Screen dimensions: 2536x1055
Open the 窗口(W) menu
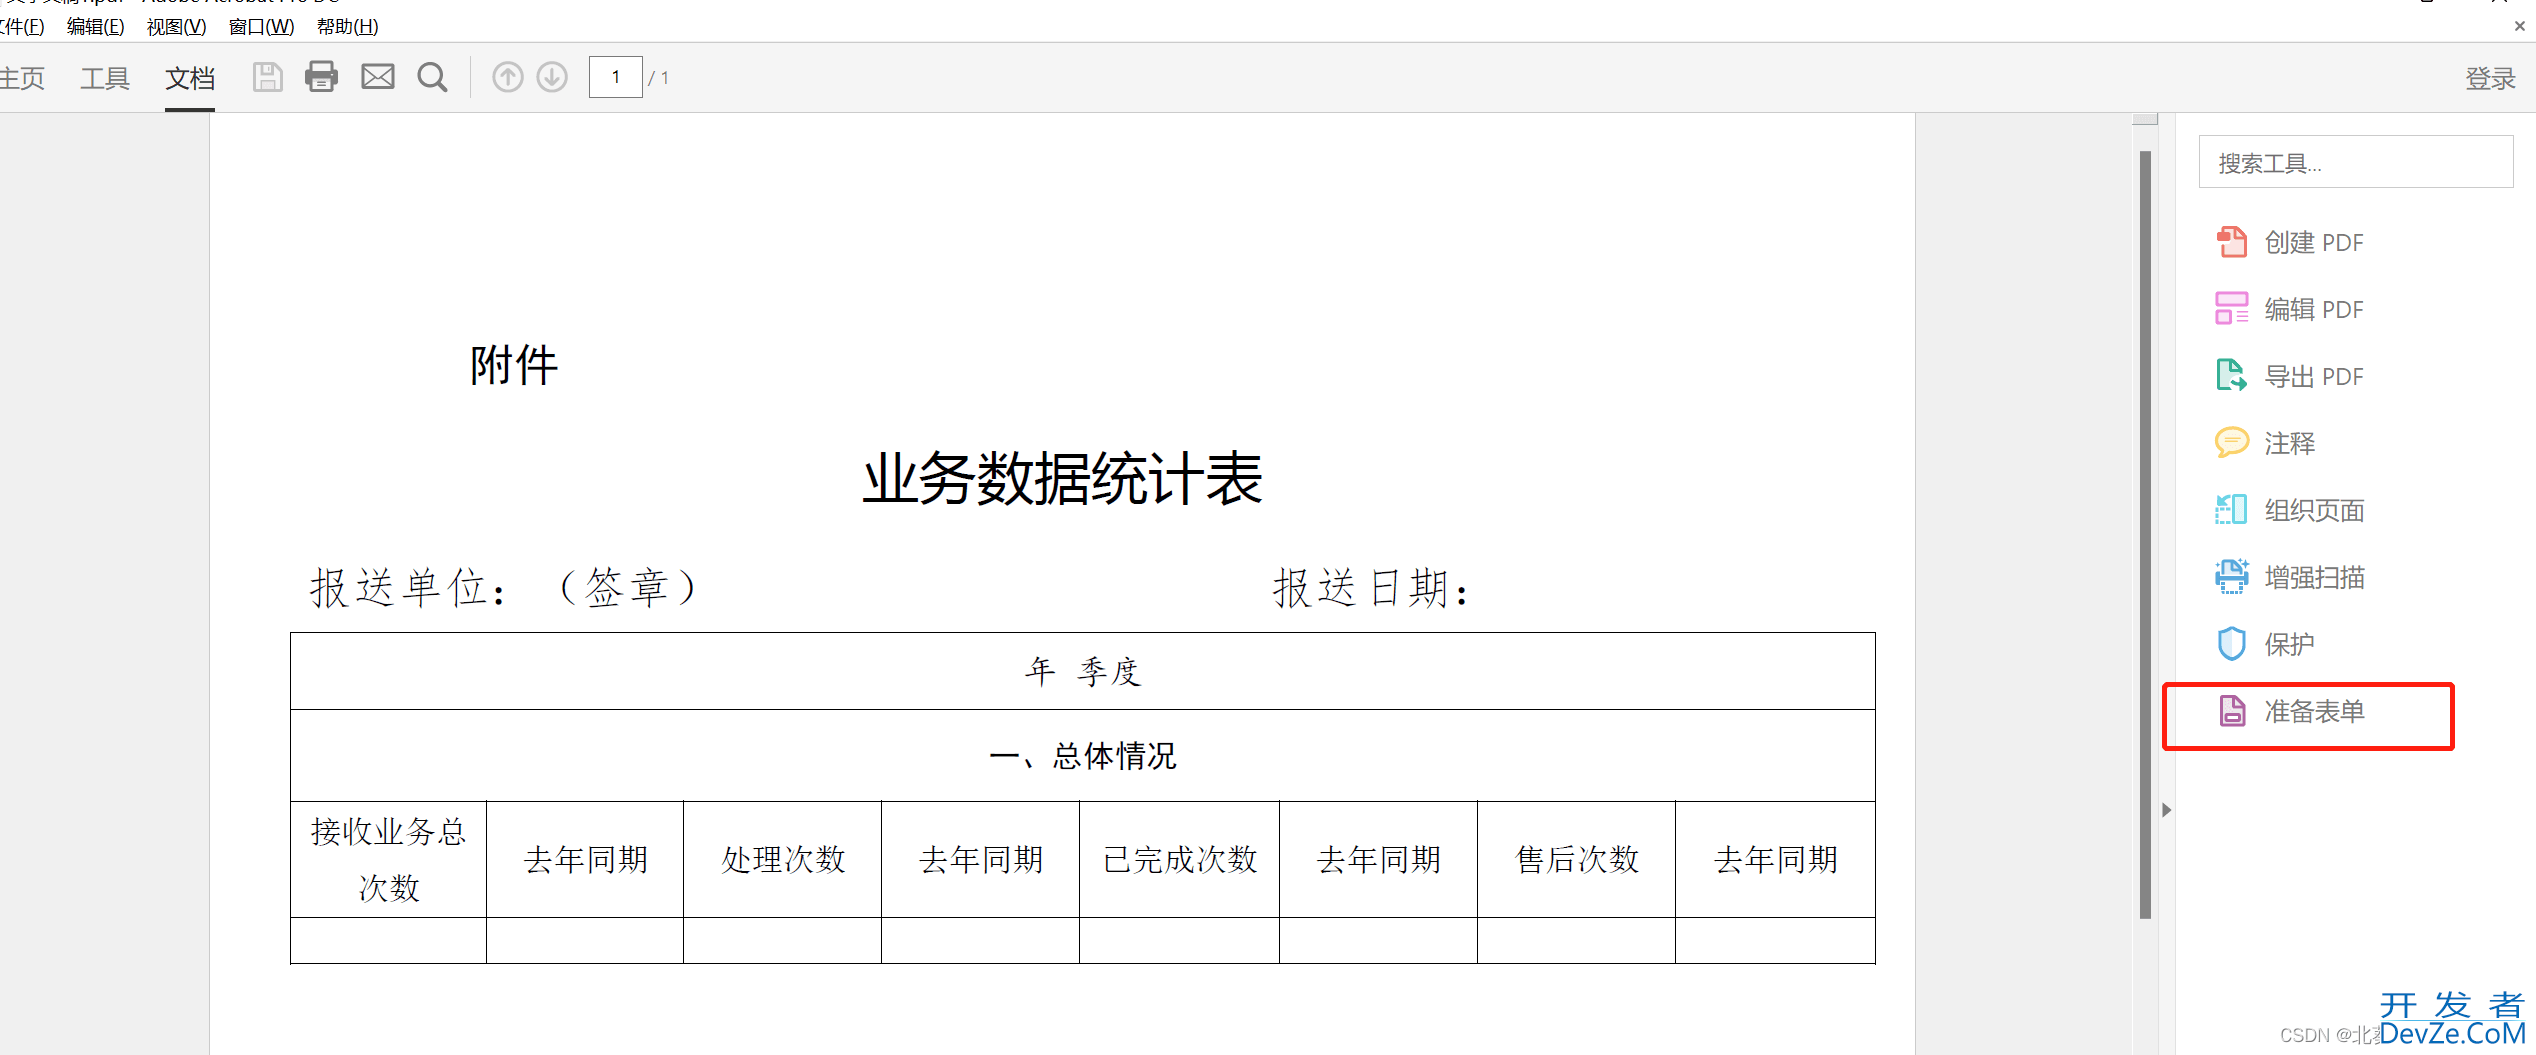pyautogui.click(x=262, y=27)
